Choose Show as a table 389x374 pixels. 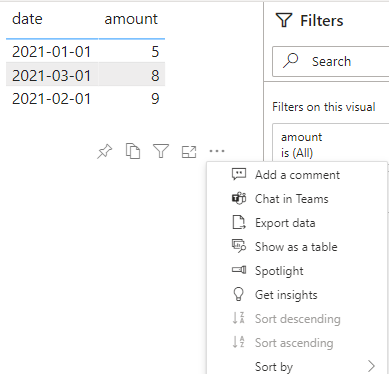click(x=297, y=247)
